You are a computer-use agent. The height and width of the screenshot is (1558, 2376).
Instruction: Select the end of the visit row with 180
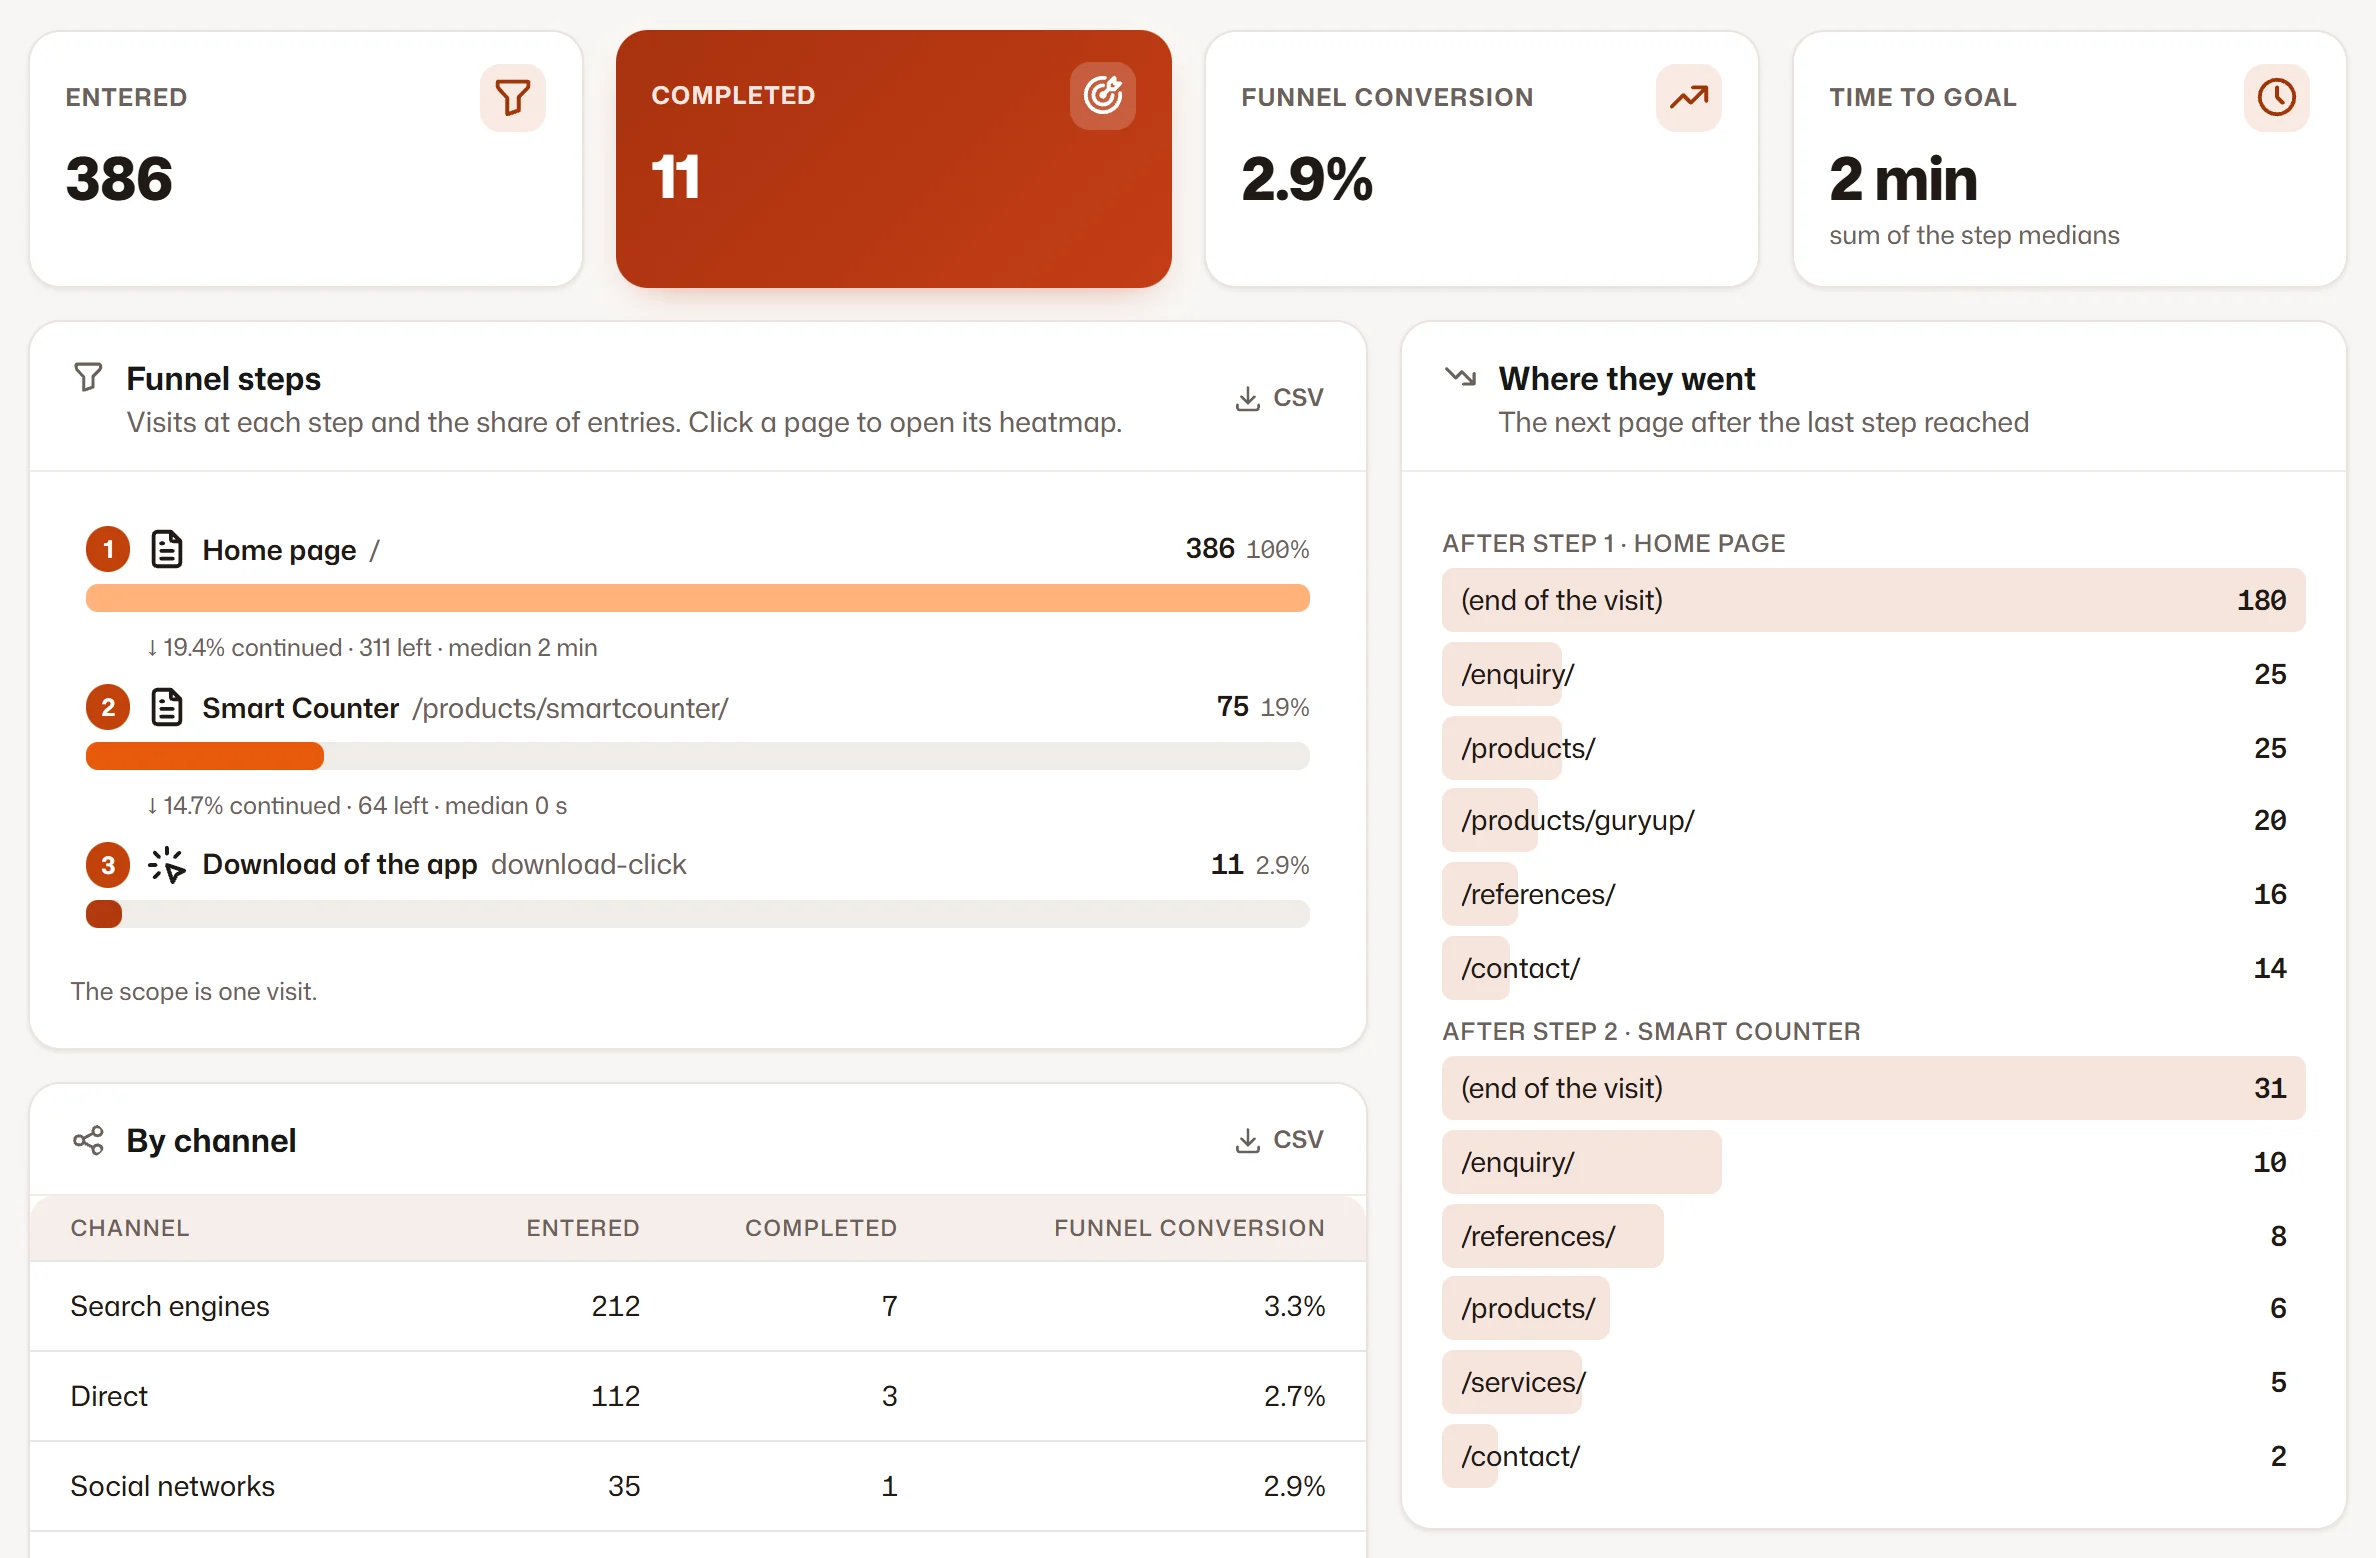pos(1873,600)
